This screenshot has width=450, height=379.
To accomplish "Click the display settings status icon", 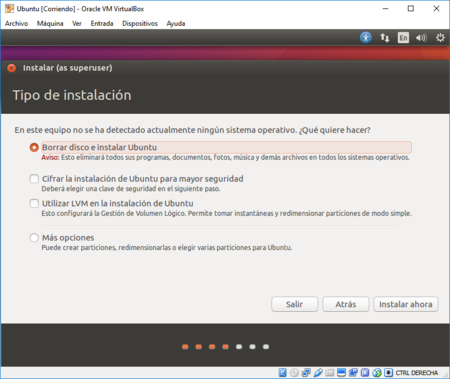I will [x=341, y=373].
